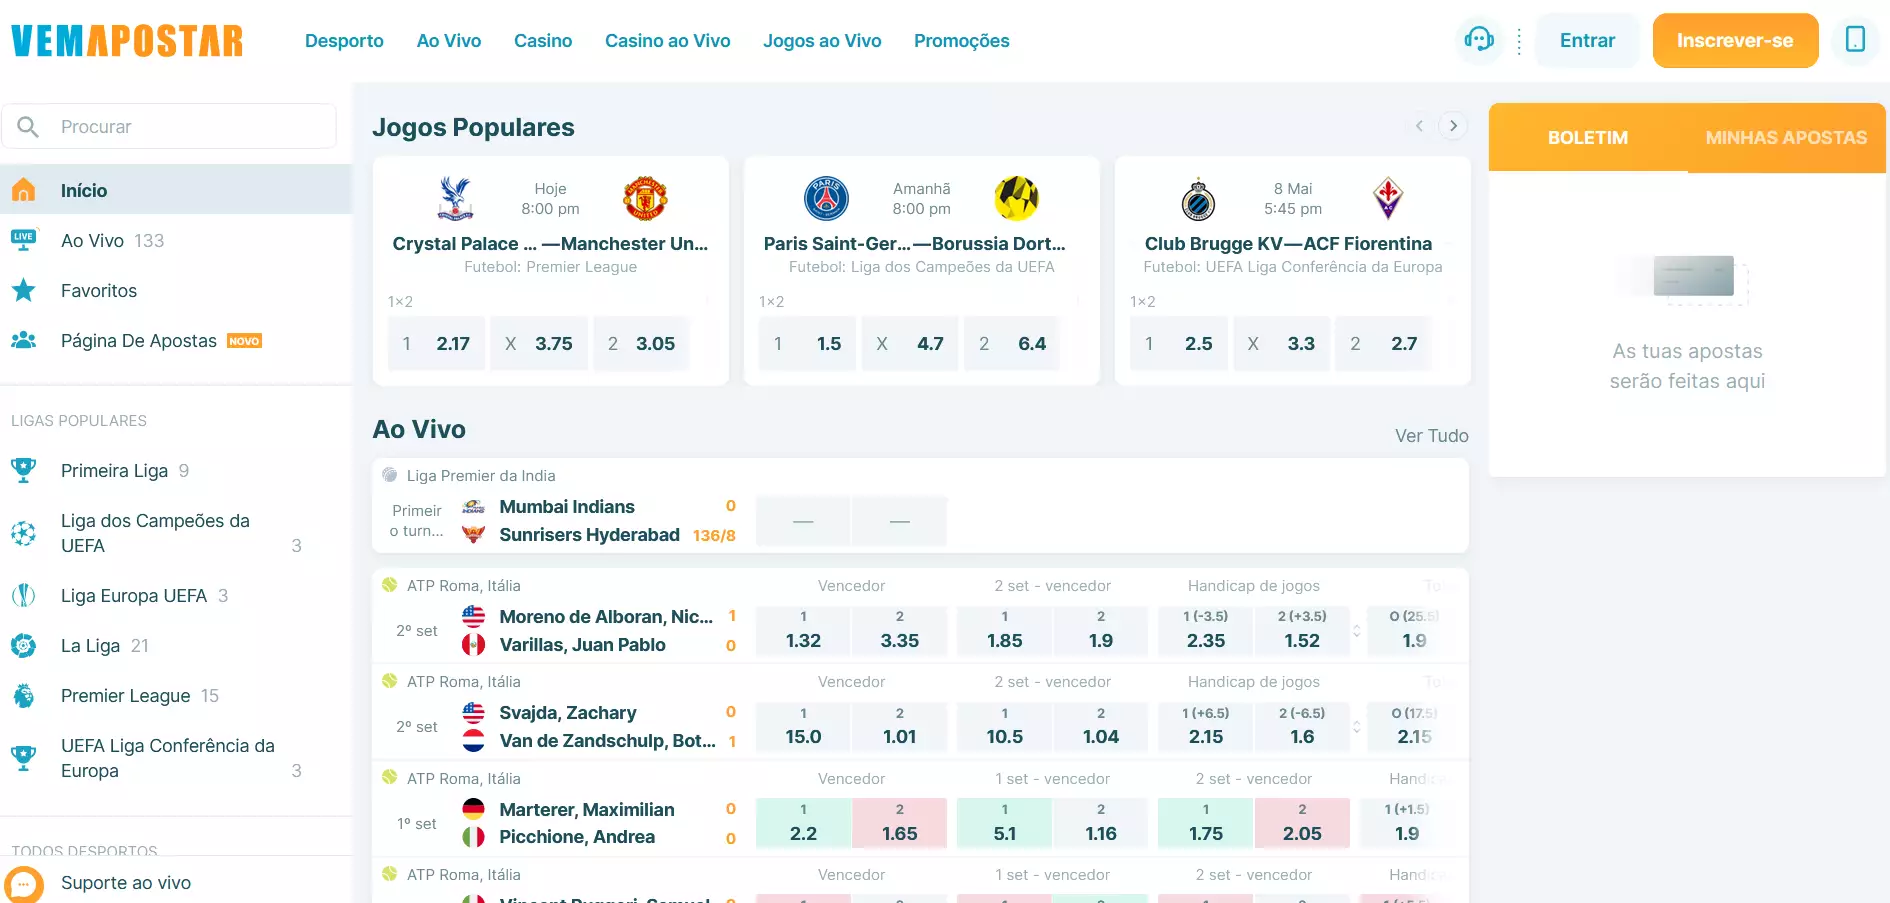This screenshot has width=1890, height=903.
Task: Select draw odds 4.7 for PSG match
Action: coord(910,343)
